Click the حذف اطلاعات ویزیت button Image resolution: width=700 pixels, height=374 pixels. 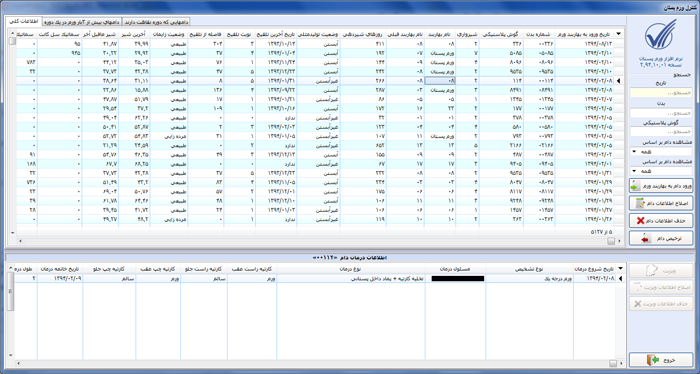[x=661, y=303]
